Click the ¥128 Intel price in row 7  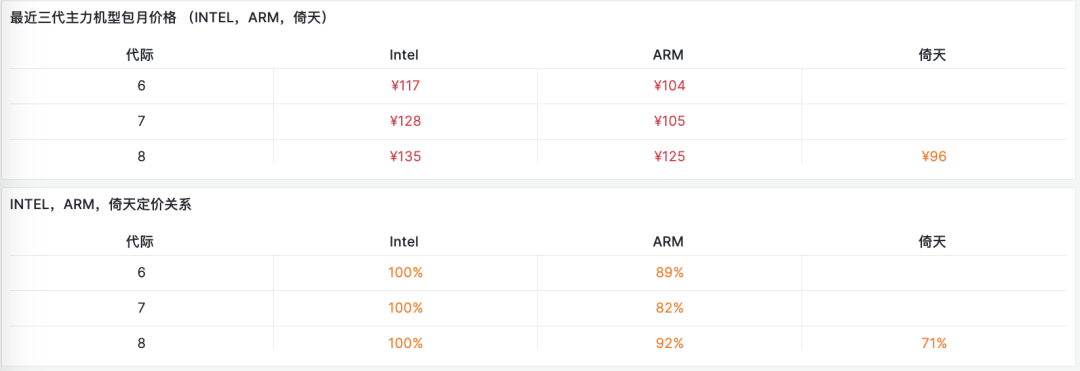click(405, 121)
